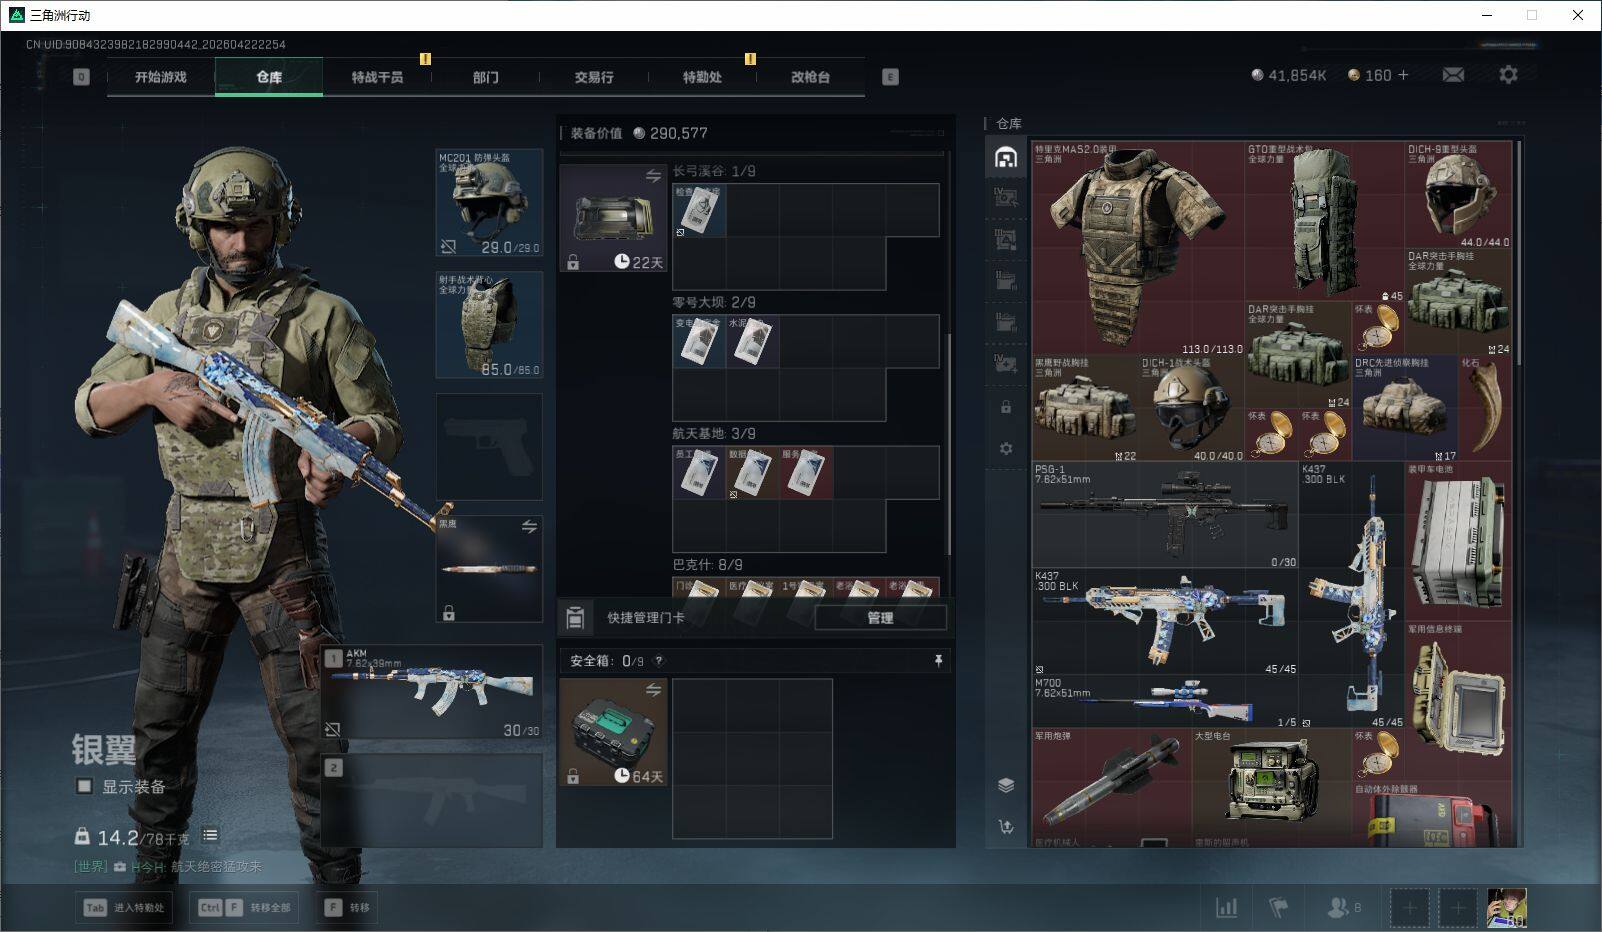
Task: Select the GTO重型战术包 backpack in warehouse
Action: (x=1324, y=221)
